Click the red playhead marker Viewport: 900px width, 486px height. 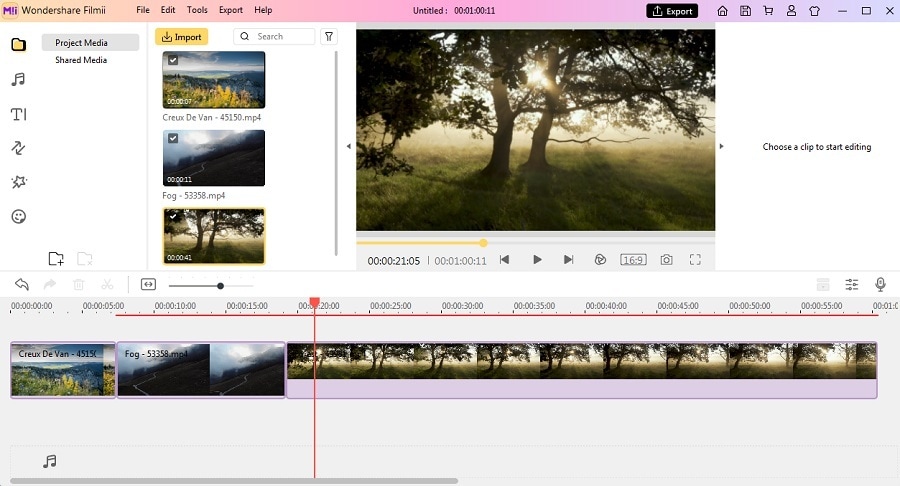click(x=315, y=302)
